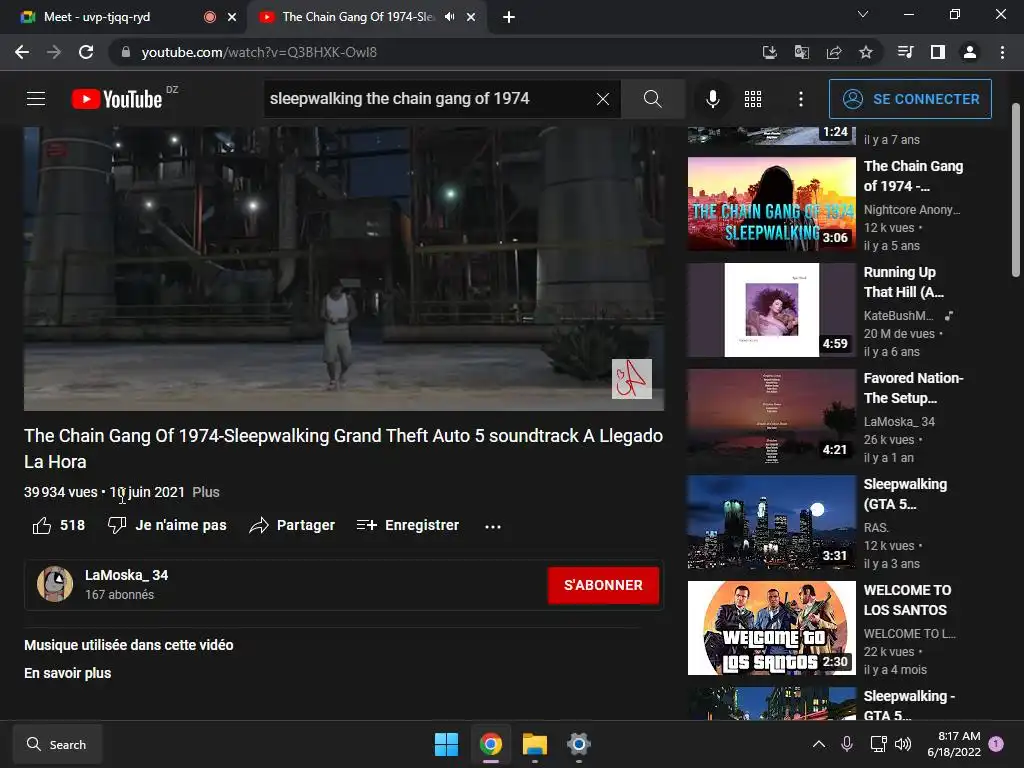Click Running Up That Hill title
This screenshot has width=1024, height=768.
tap(903, 281)
